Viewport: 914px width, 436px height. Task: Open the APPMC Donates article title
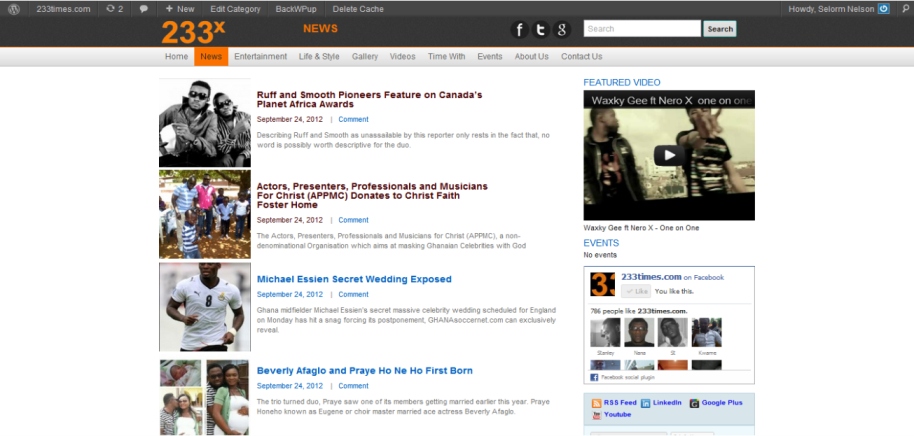(372, 196)
